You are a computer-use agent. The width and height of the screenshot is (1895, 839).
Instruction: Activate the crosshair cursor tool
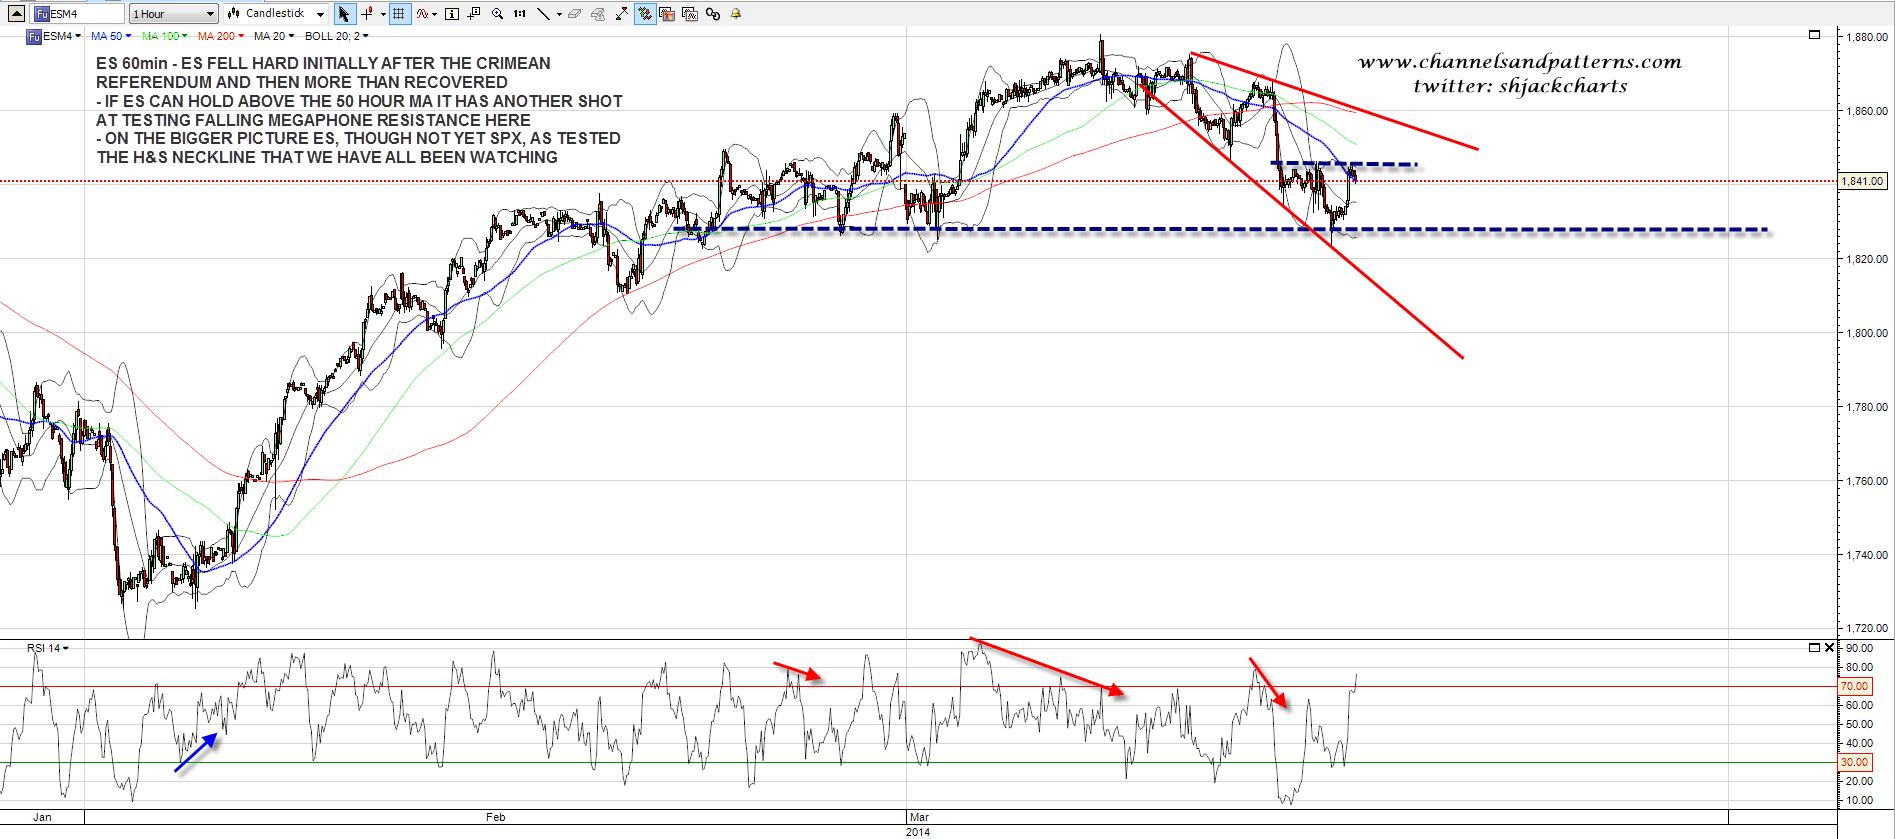click(x=367, y=14)
